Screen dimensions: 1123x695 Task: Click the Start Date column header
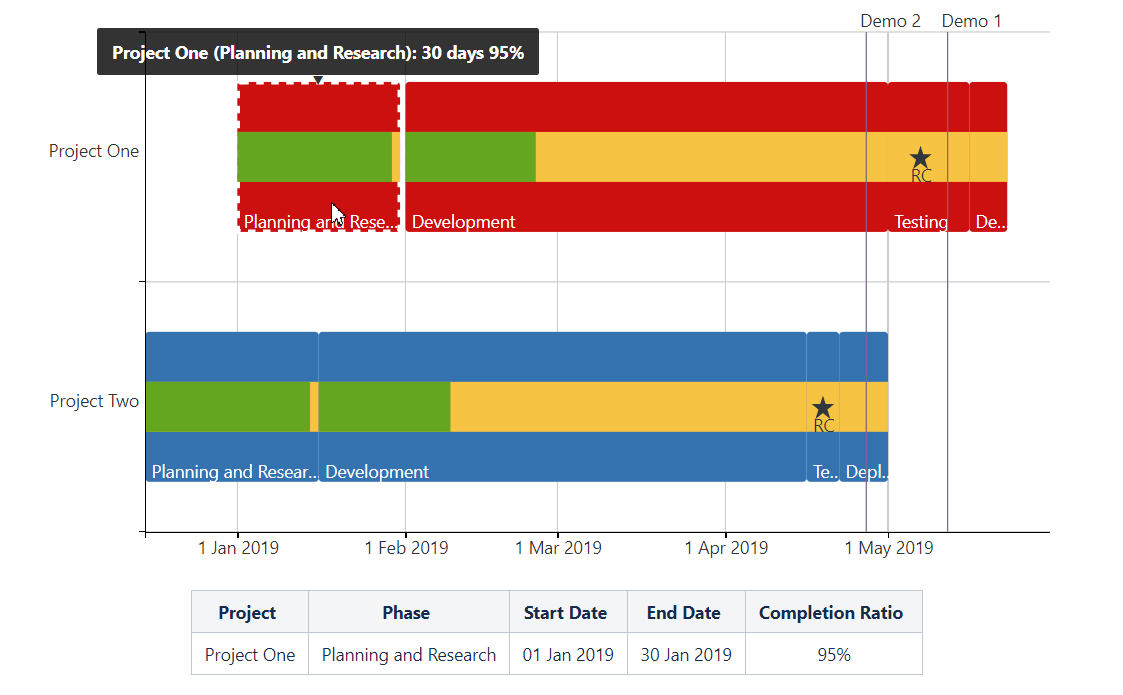[x=568, y=613]
